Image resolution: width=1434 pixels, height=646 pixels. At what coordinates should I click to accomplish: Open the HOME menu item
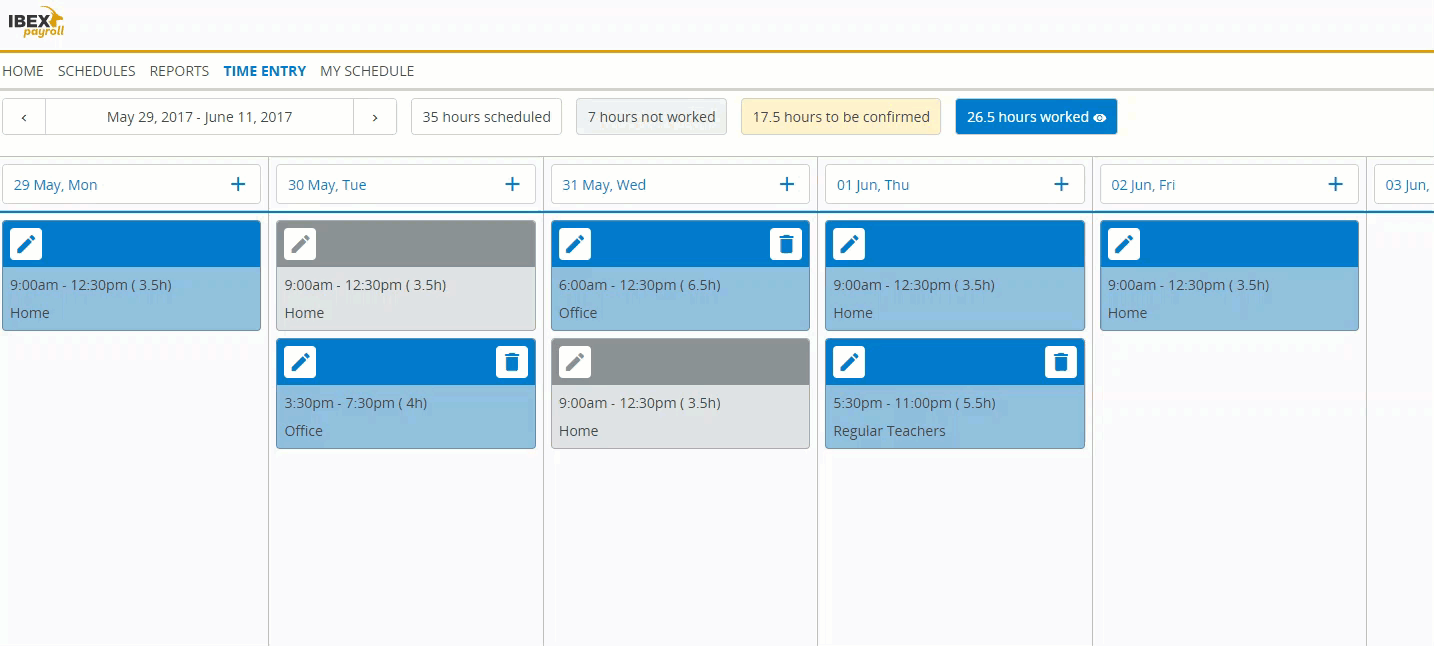click(23, 71)
